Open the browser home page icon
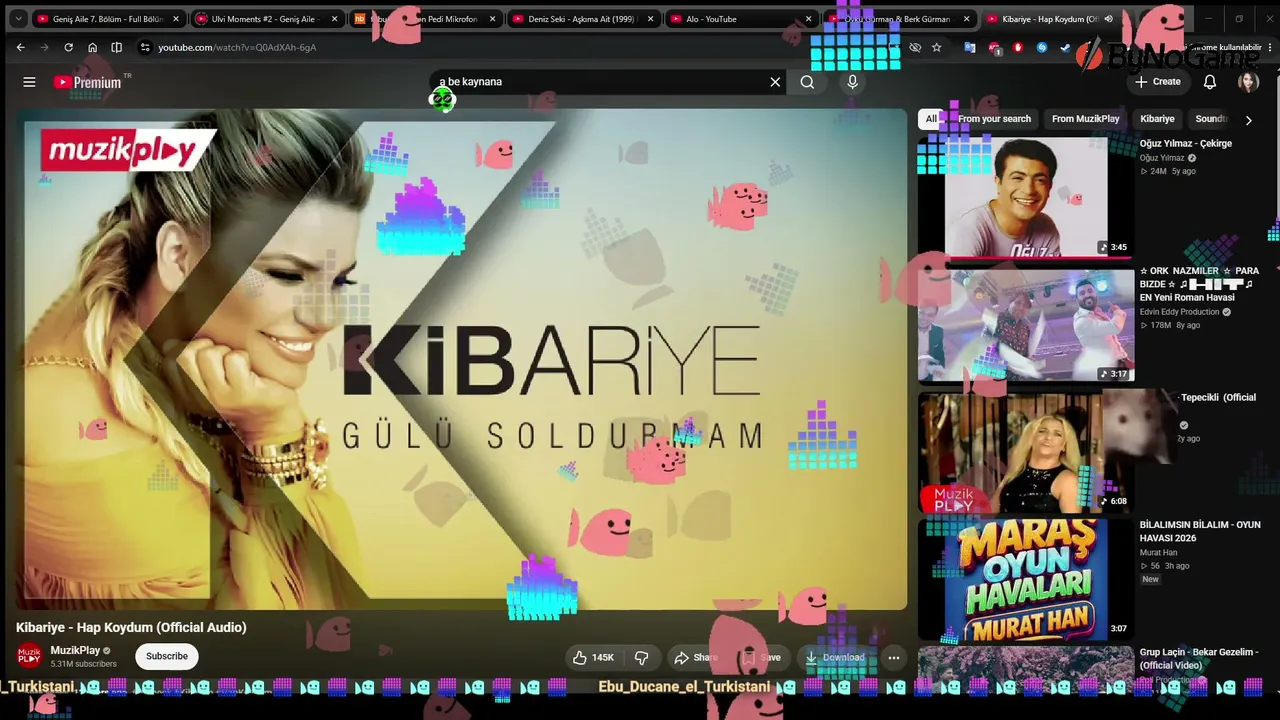Viewport: 1280px width, 720px height. coord(92,47)
